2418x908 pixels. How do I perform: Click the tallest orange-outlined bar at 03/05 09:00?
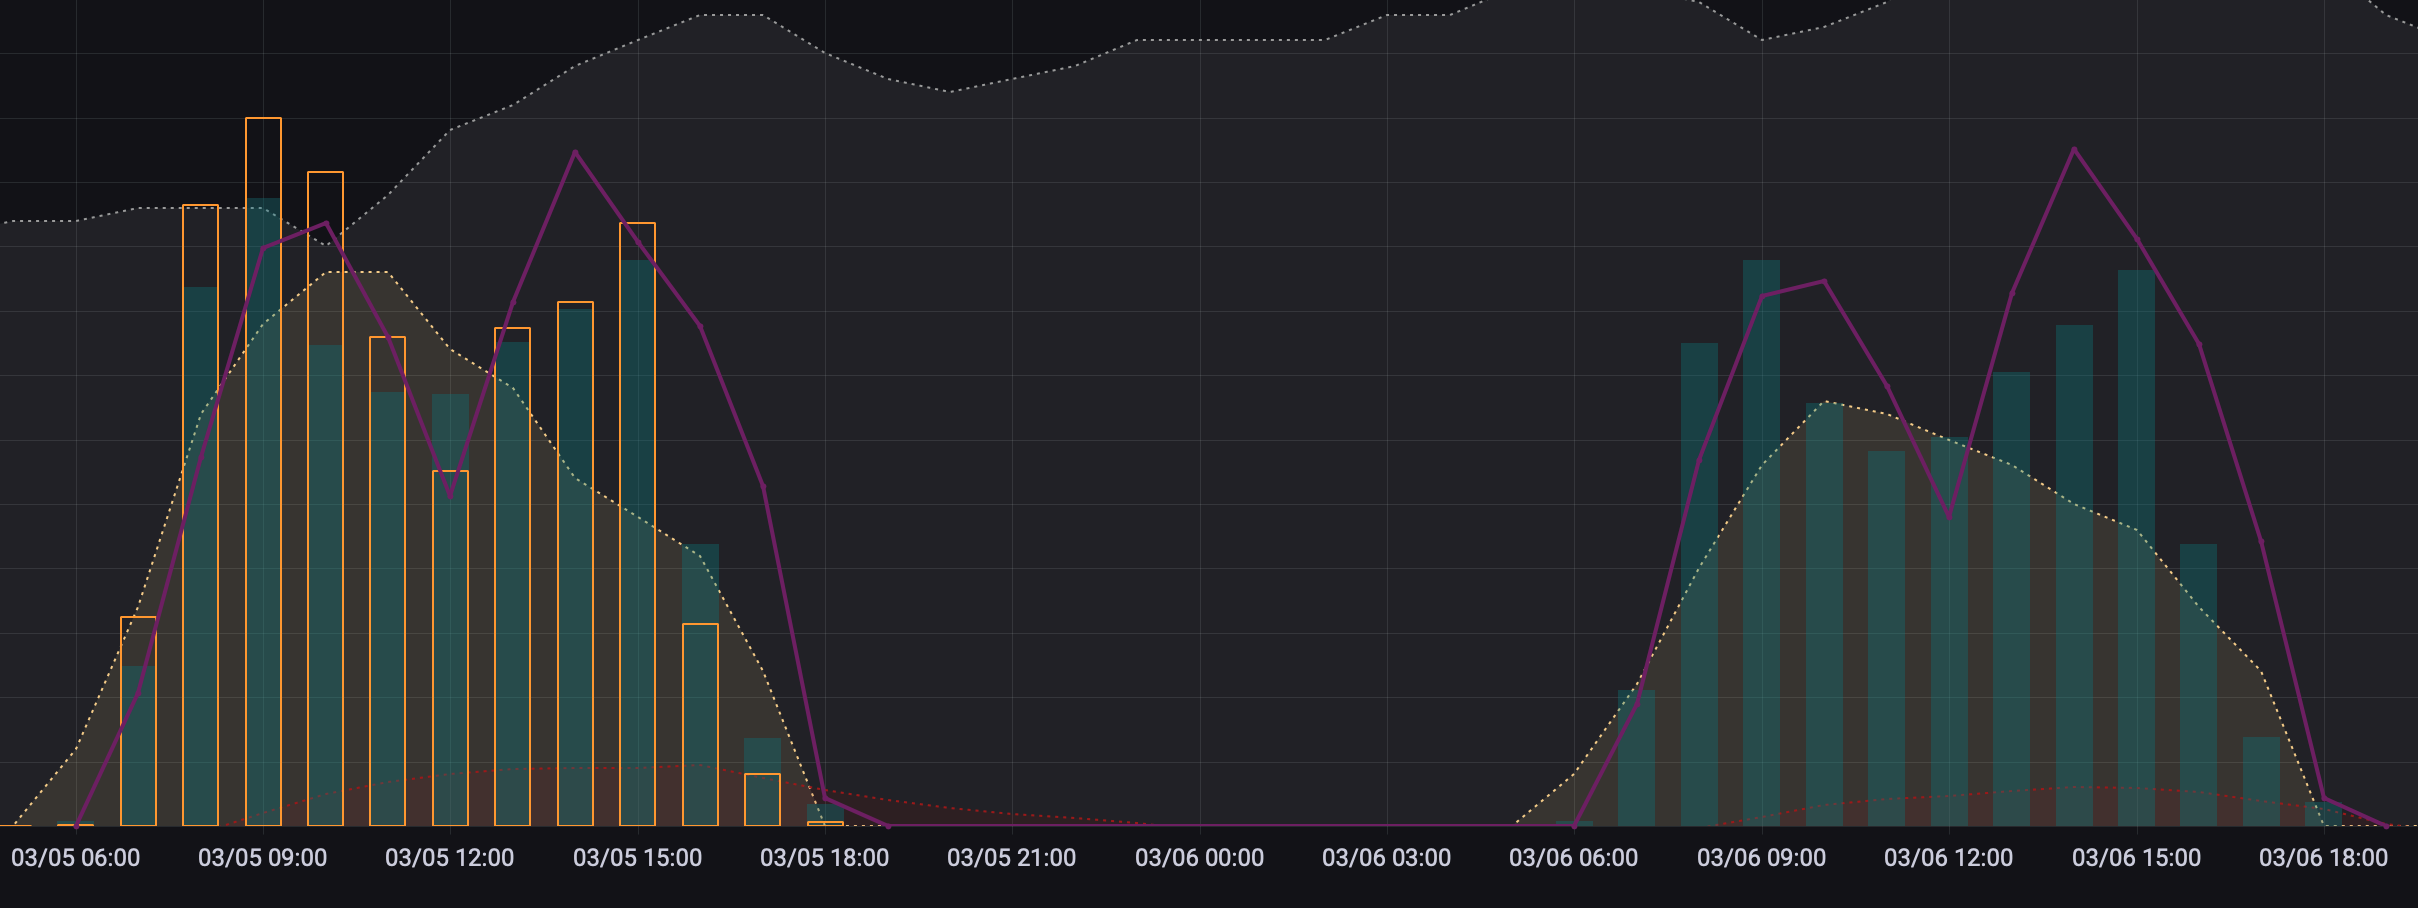[264, 470]
